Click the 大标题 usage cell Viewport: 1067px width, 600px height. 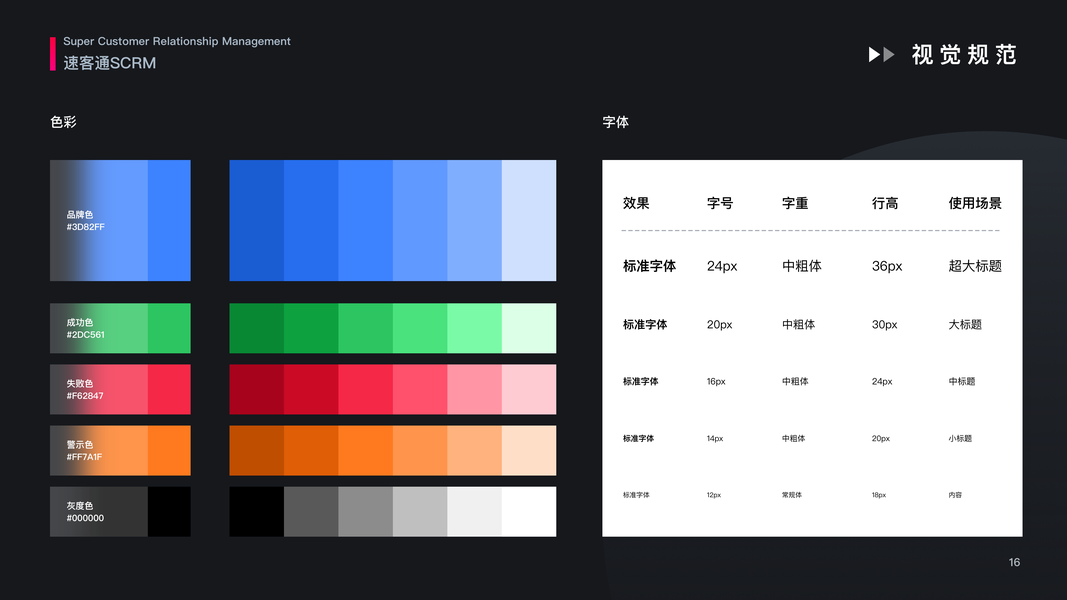[x=965, y=324]
